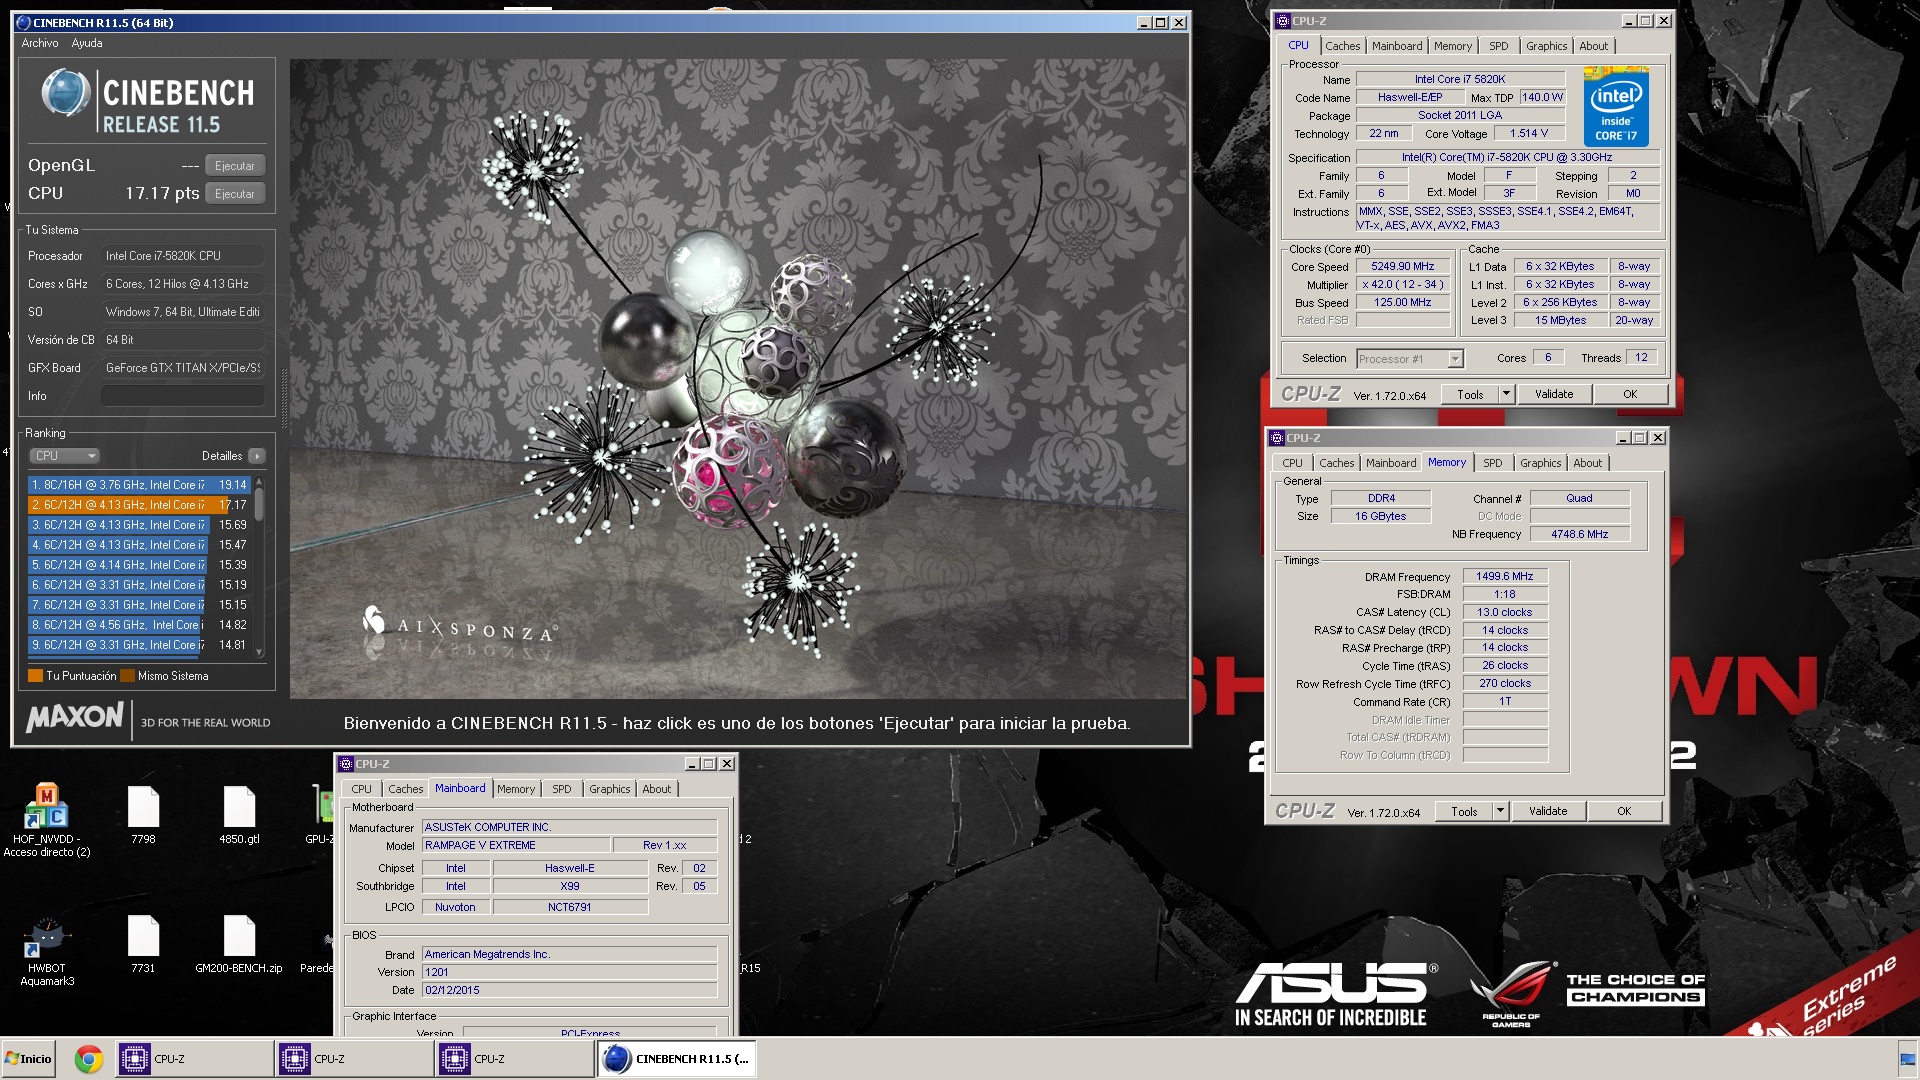Open Caches tab in Mainboard CPU-Z window
This screenshot has height=1080, width=1920.
coord(405,789)
